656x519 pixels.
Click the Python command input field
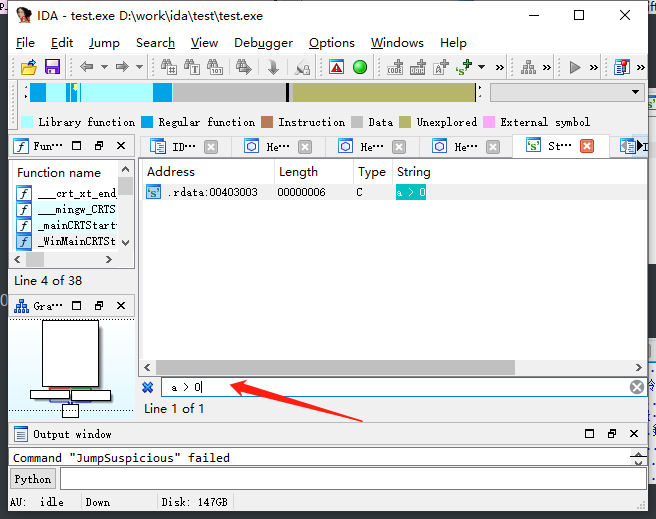click(x=354, y=478)
